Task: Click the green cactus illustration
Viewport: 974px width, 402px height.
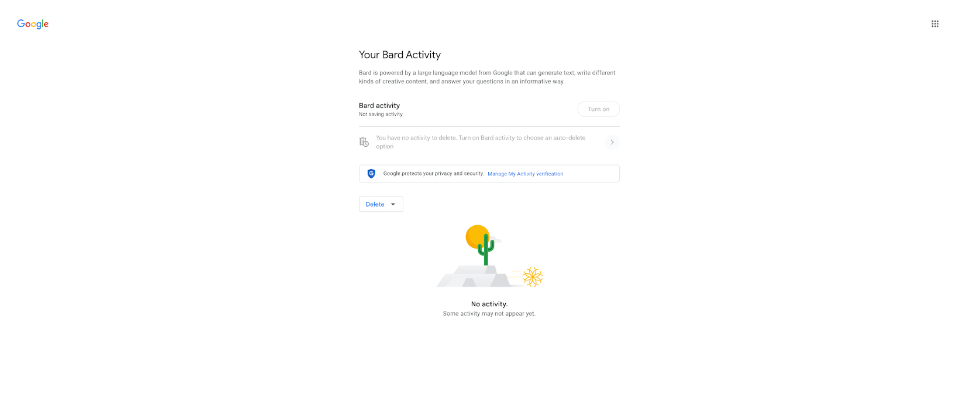Action: [486, 249]
